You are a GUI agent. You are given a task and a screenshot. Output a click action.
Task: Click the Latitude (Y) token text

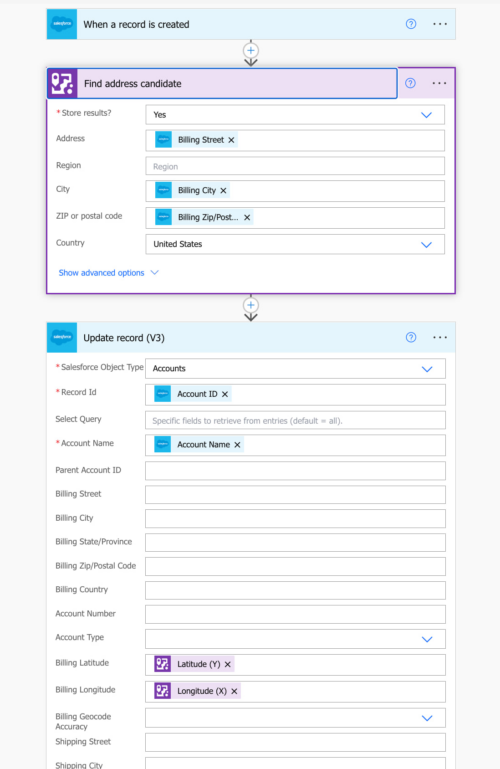click(199, 664)
